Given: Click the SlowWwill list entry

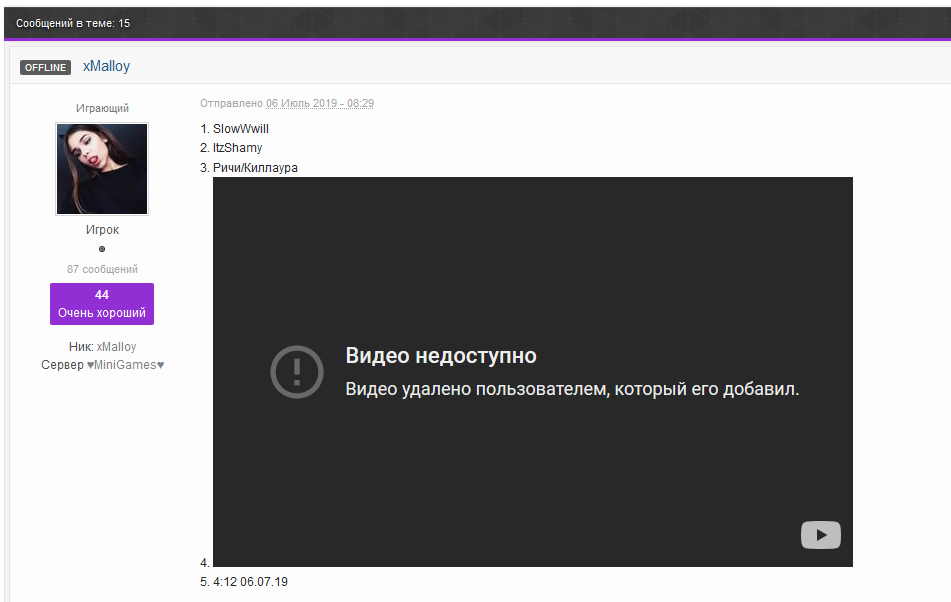Looking at the screenshot, I should click(x=240, y=129).
